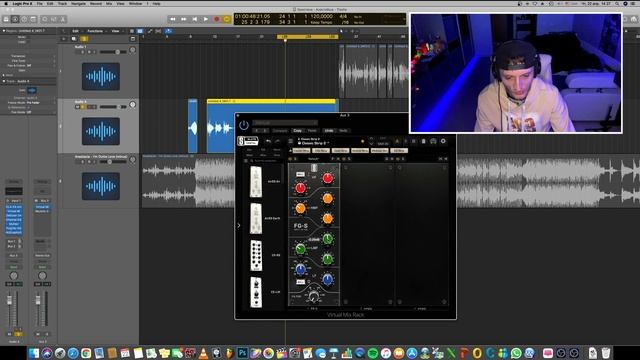Open Google Chrome from the Dock
Screen dimensions: 640x360
(86, 353)
